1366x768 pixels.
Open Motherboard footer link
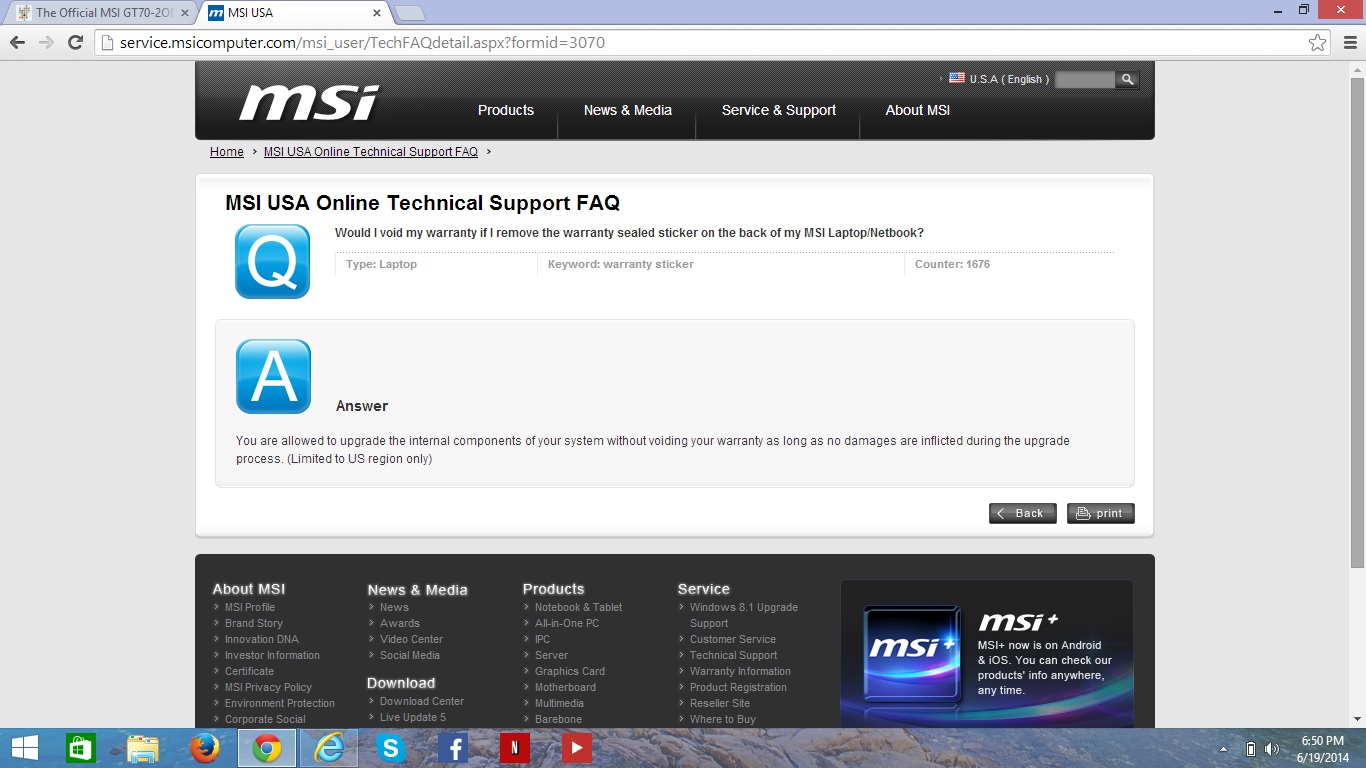565,687
